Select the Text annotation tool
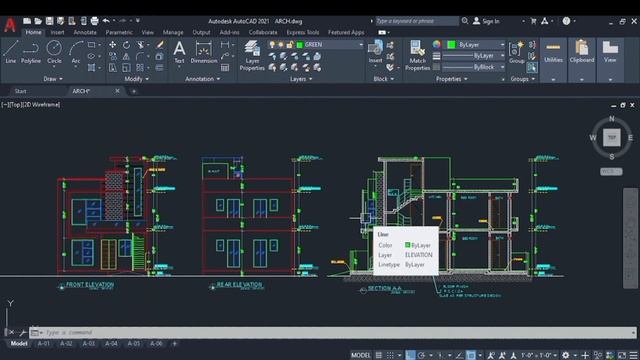 179,52
